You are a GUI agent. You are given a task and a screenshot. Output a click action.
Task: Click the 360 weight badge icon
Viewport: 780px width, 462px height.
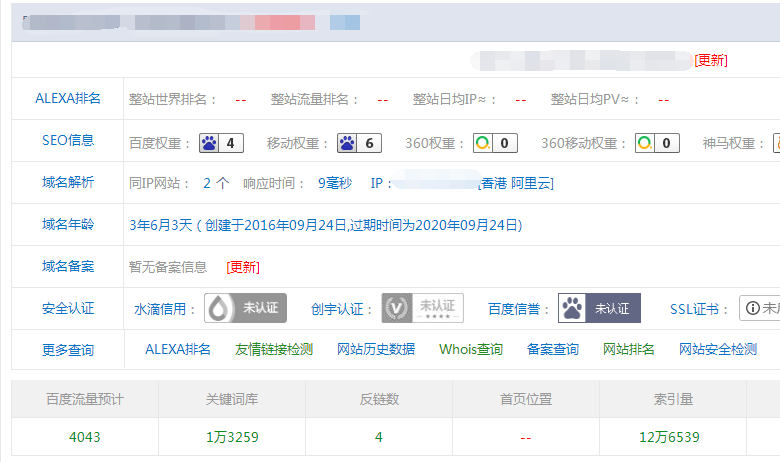pyautogui.click(x=495, y=143)
